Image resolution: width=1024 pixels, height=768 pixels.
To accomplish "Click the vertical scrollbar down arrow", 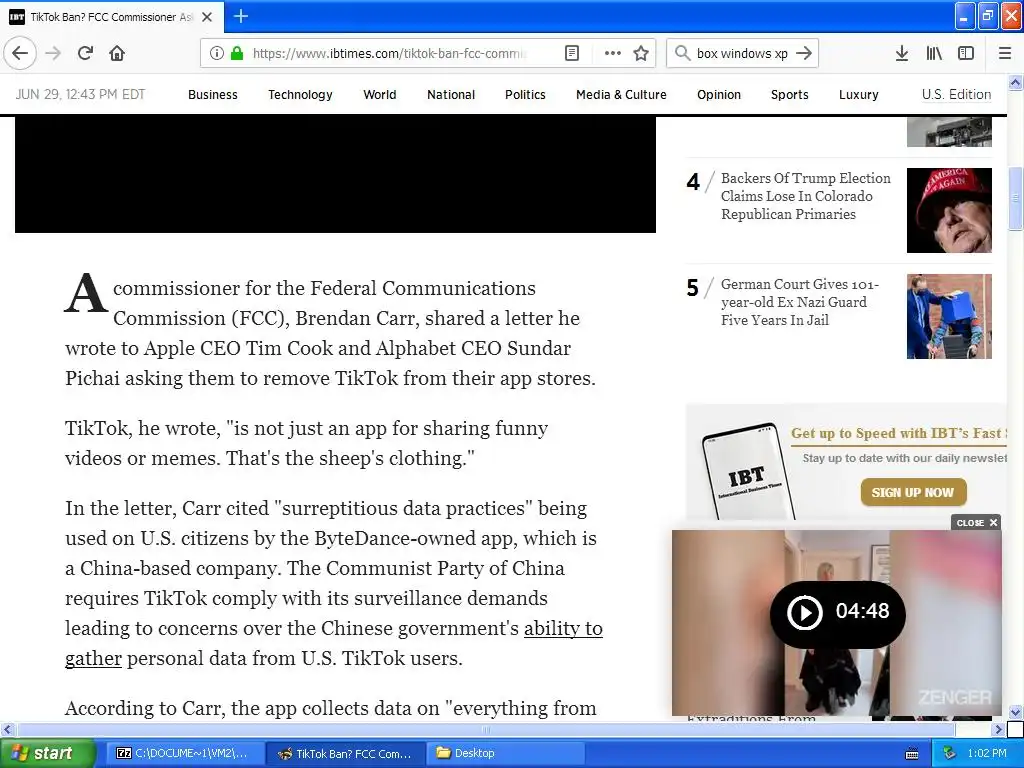I will coord(1016,712).
